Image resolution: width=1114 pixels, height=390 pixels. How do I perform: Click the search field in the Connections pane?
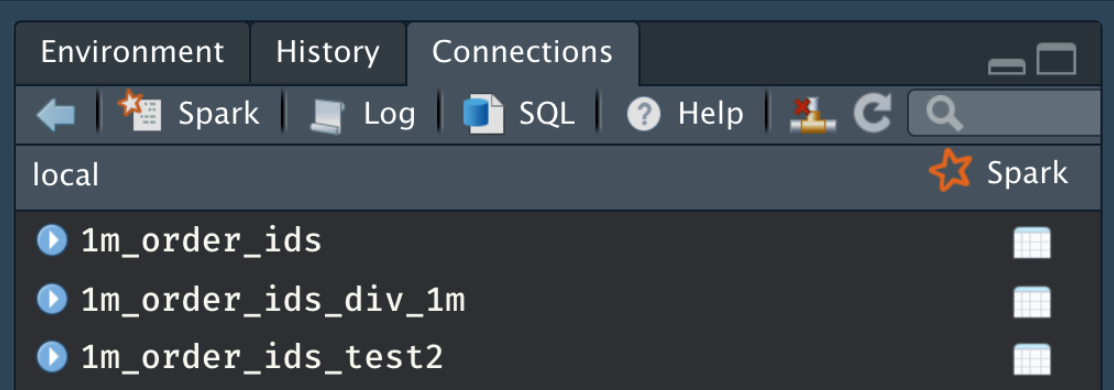(x=1010, y=113)
